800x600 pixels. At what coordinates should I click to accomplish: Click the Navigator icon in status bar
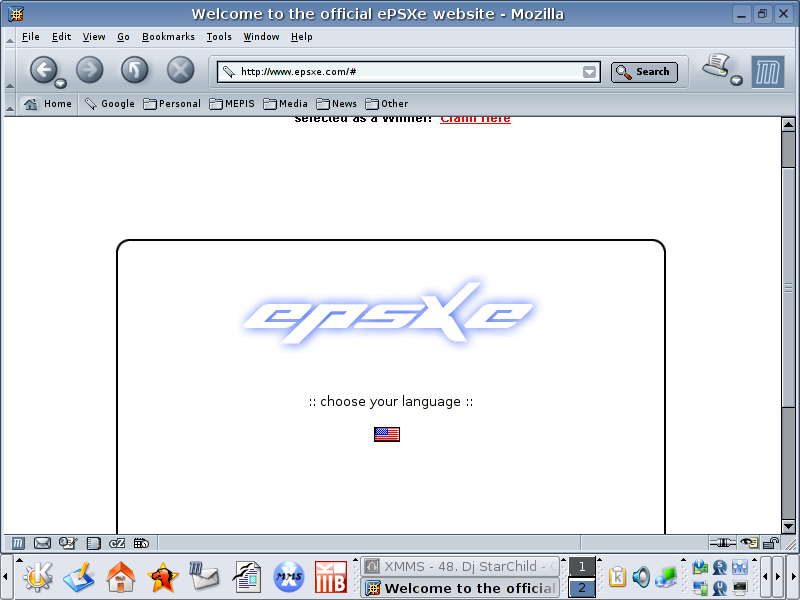[18, 543]
